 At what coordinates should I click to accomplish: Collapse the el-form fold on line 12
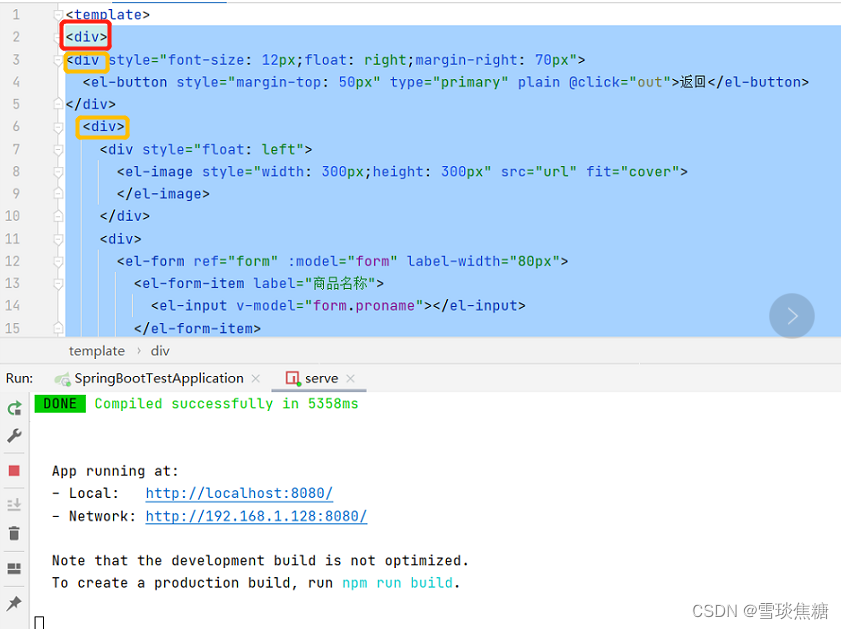[58, 261]
